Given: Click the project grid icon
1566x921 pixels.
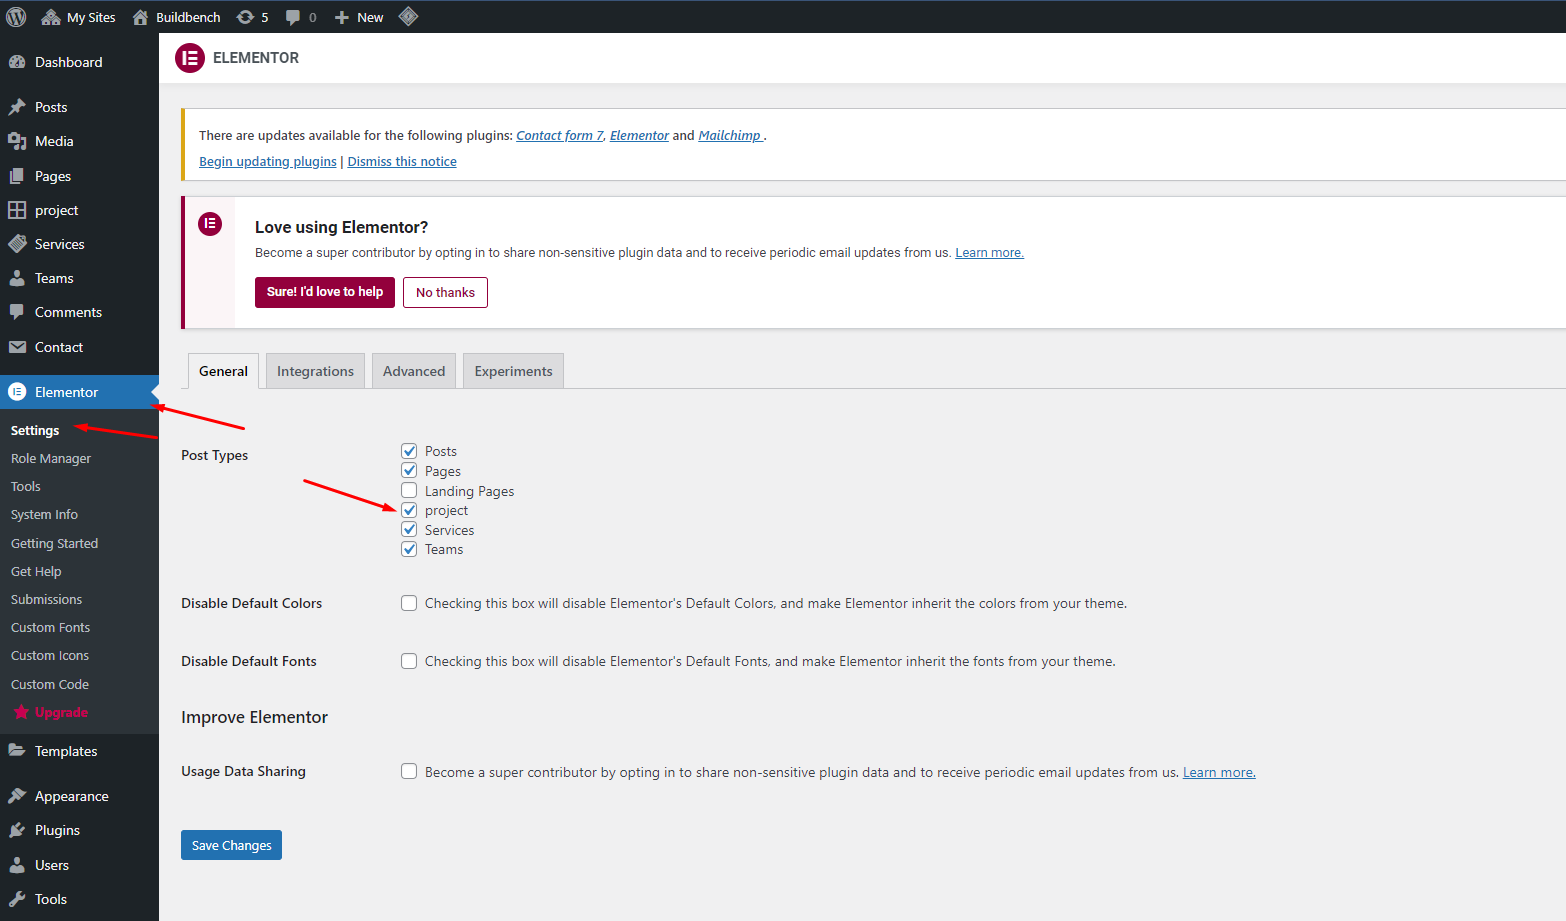Looking at the screenshot, I should [17, 210].
